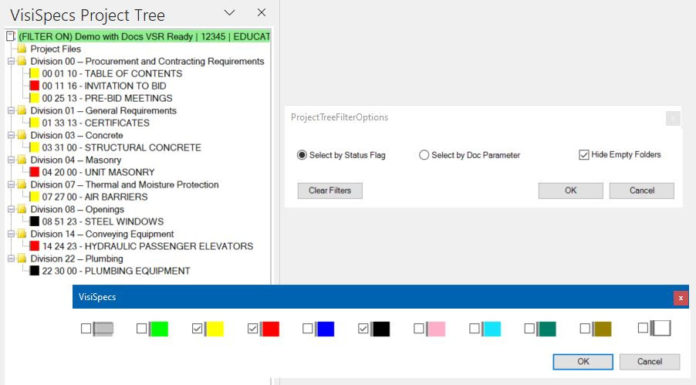Click OK in the VisiSpecs color flag dialog

[x=583, y=361]
